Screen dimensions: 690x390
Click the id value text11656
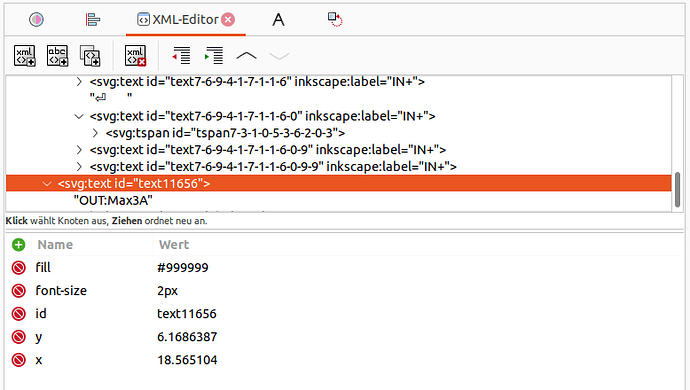(187, 314)
